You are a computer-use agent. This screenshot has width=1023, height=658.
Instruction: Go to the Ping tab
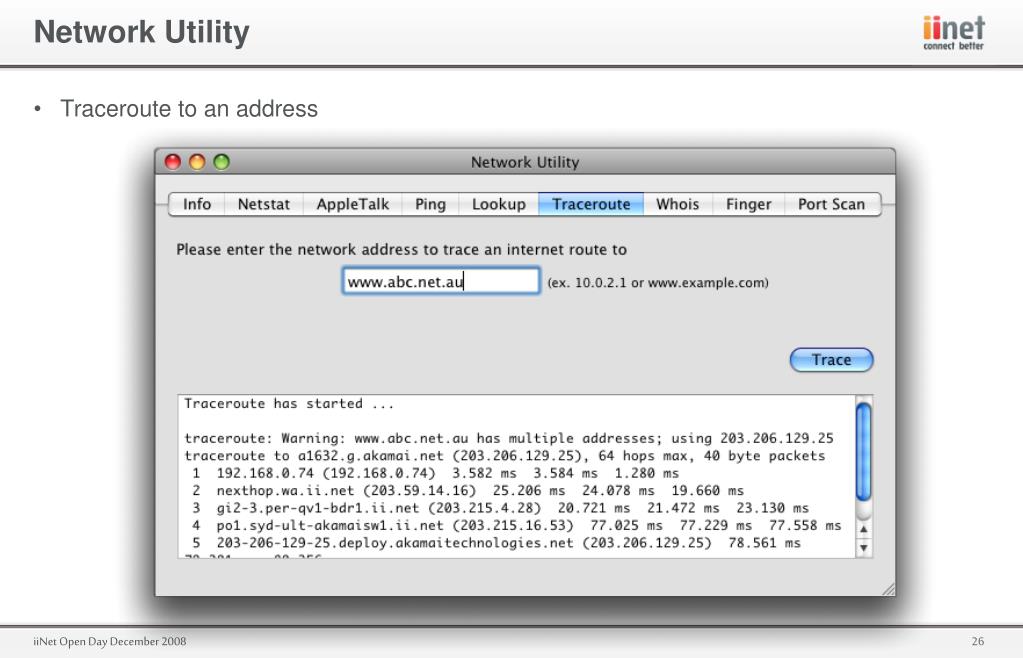(431, 204)
